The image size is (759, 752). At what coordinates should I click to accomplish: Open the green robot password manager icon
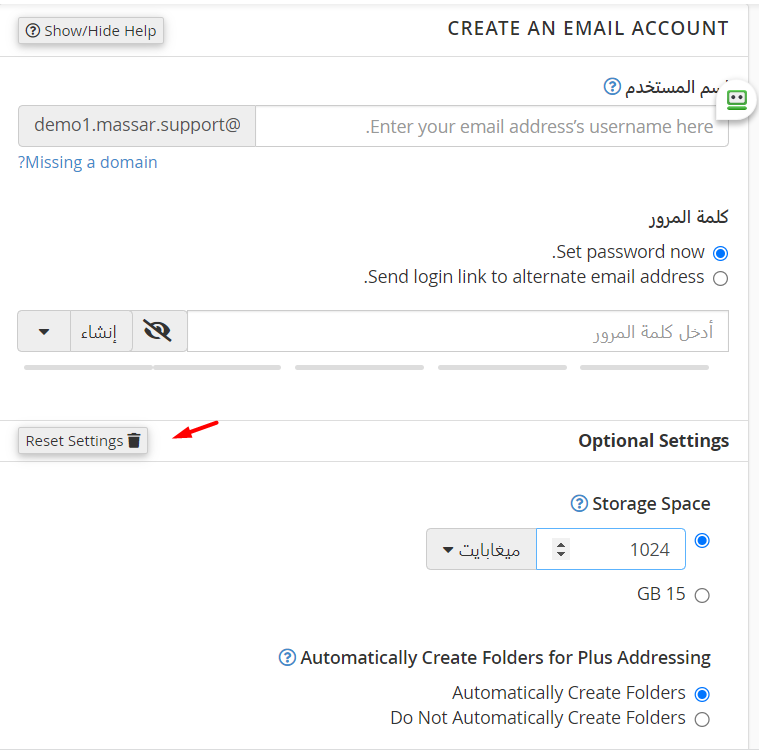737,100
